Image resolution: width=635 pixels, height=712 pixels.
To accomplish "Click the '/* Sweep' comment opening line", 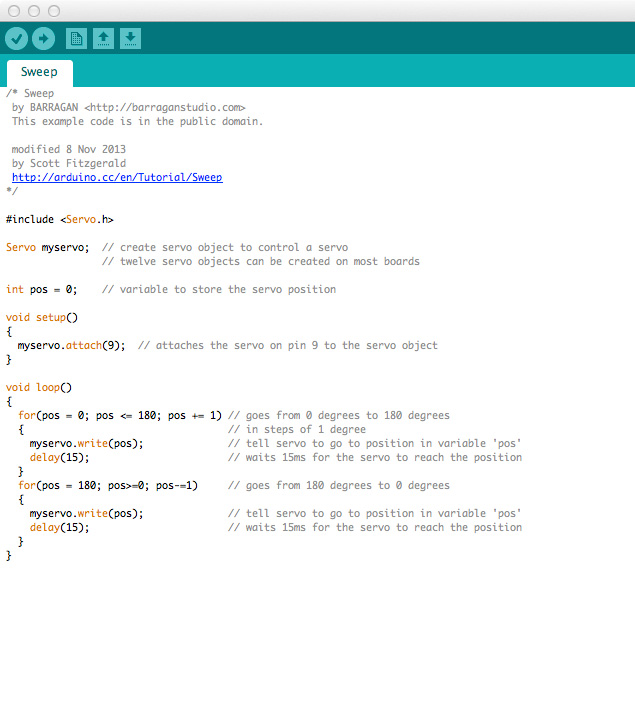I will [30, 94].
